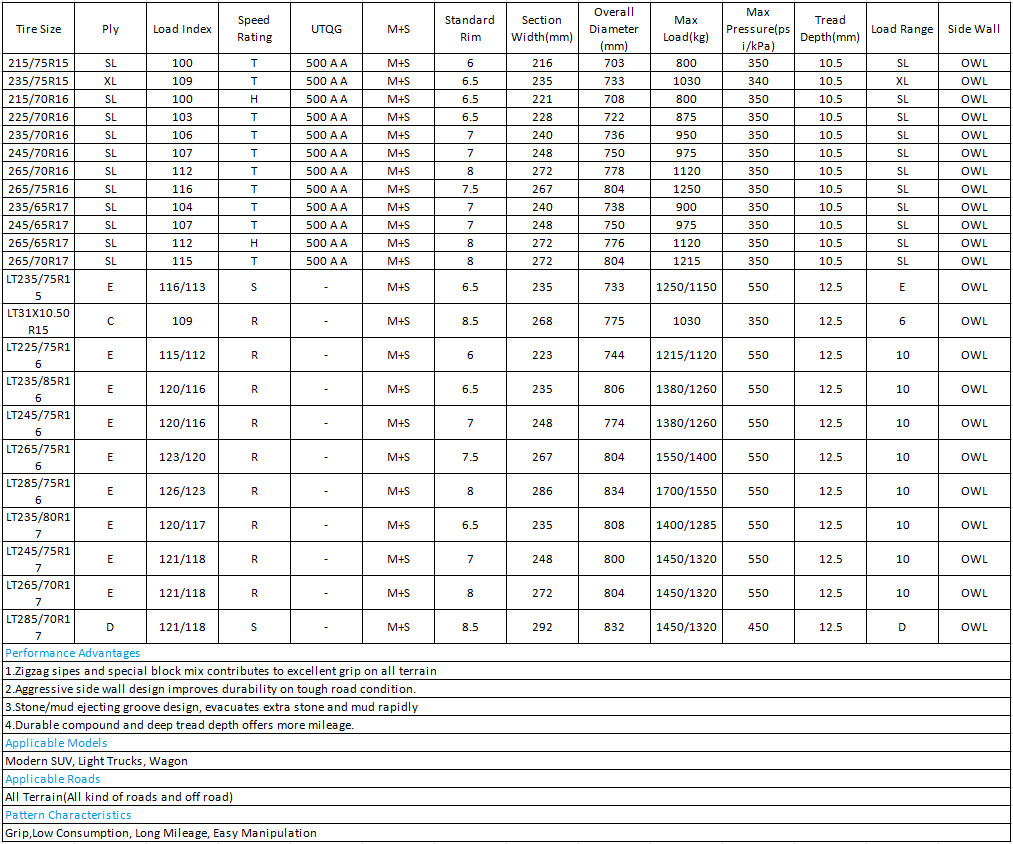
Task: Click the Zigzag sipes advantage line
Action: pos(221,671)
